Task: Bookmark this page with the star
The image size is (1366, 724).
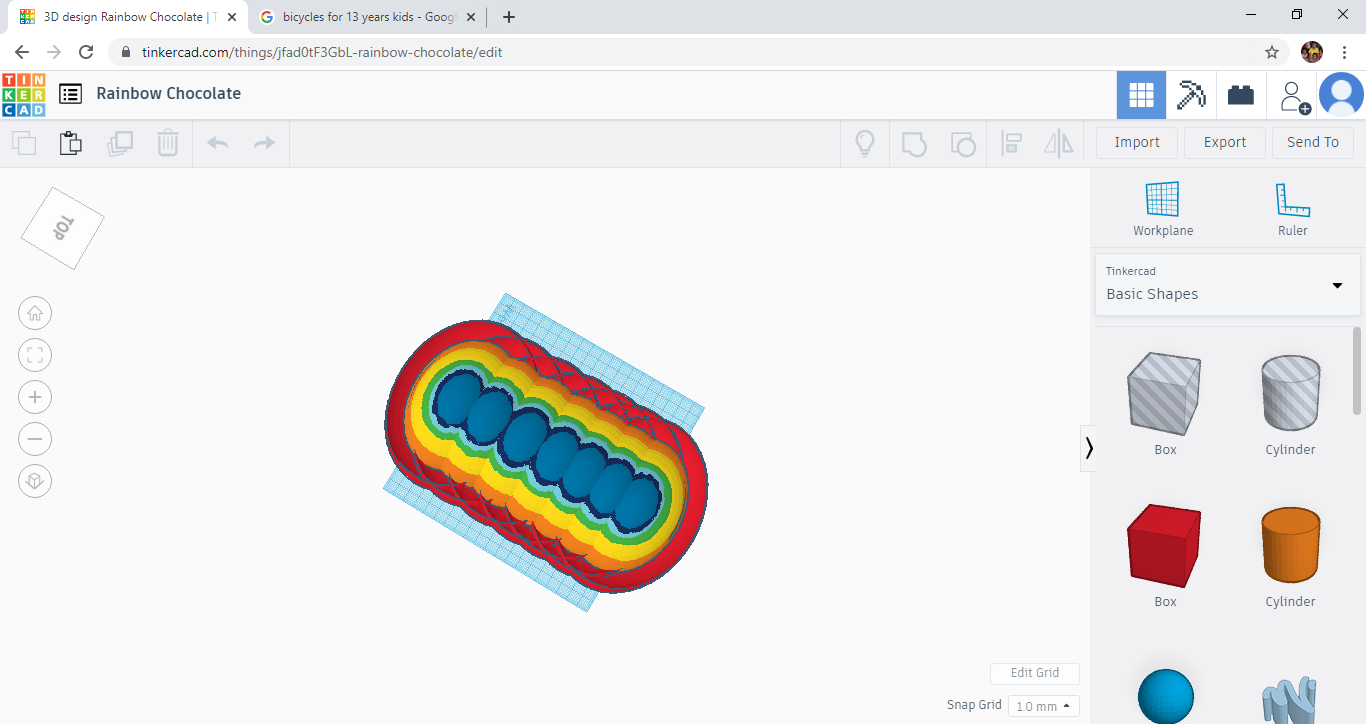Action: 1272,52
